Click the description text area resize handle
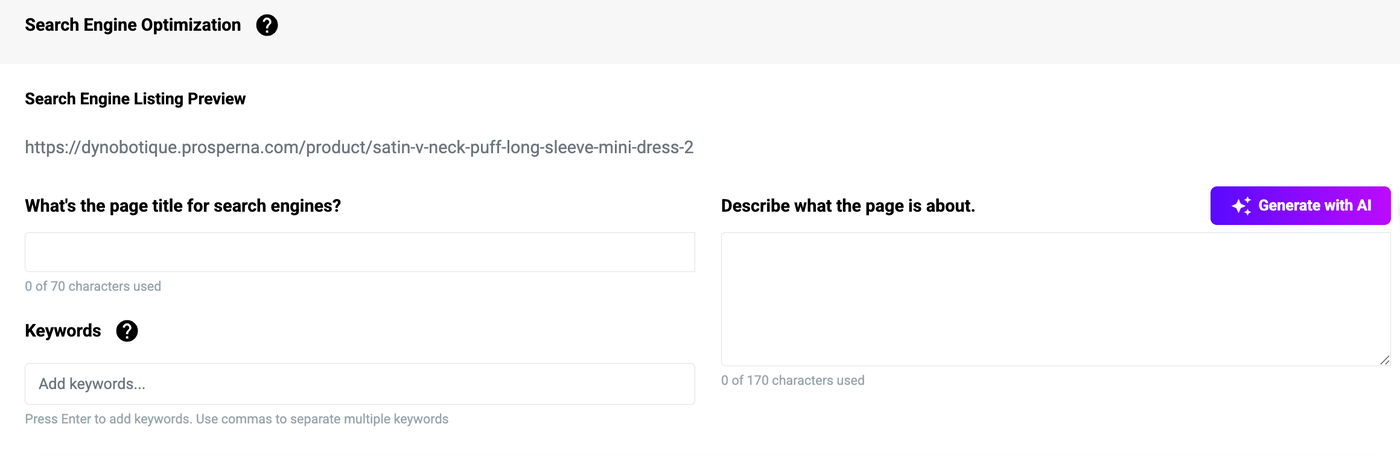Viewport: 1400px width, 456px height. tap(1384, 359)
